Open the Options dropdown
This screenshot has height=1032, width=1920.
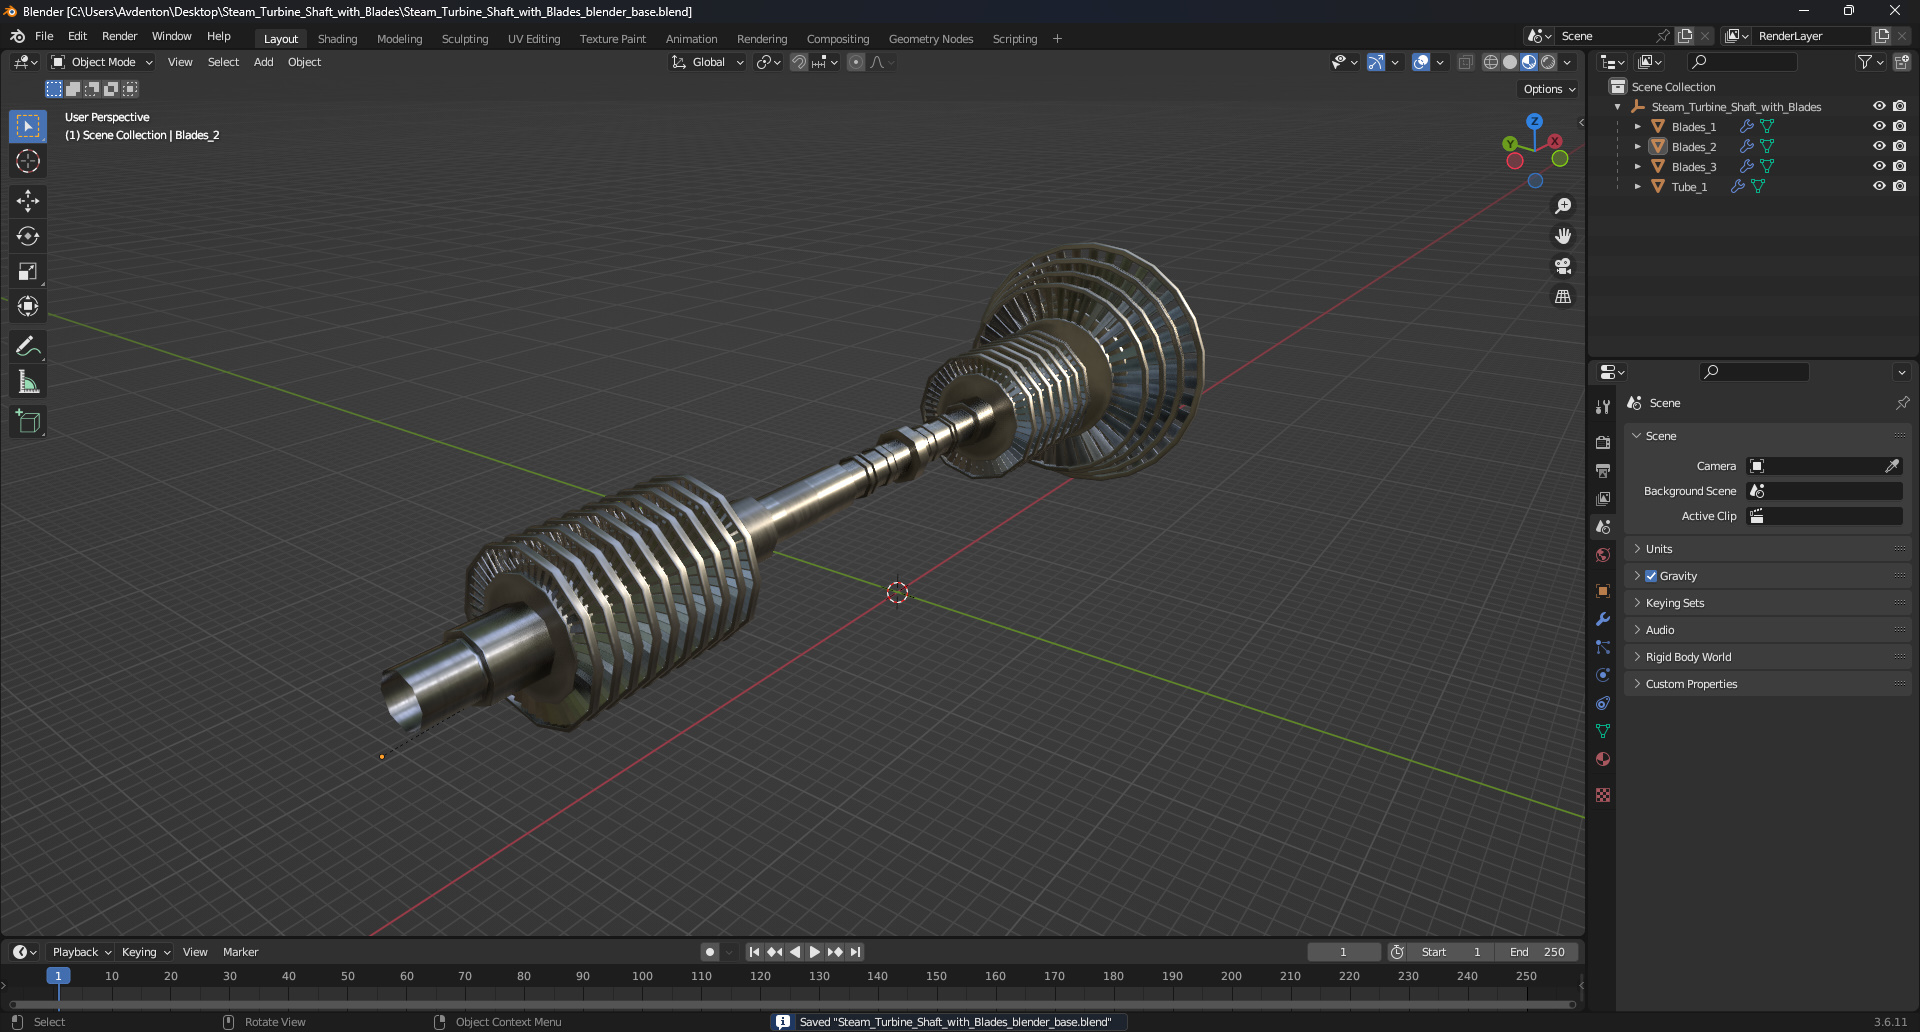[x=1549, y=89]
